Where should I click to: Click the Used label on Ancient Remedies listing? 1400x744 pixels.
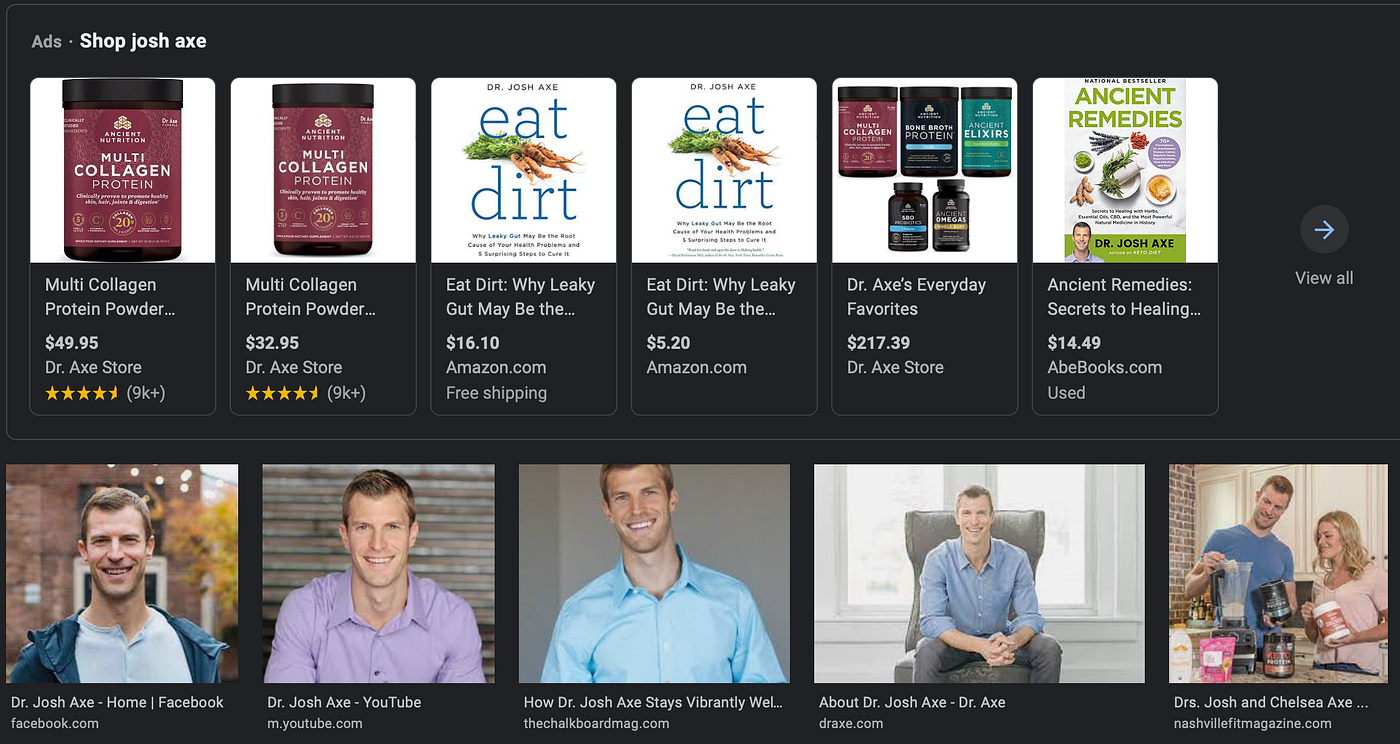tap(1066, 393)
